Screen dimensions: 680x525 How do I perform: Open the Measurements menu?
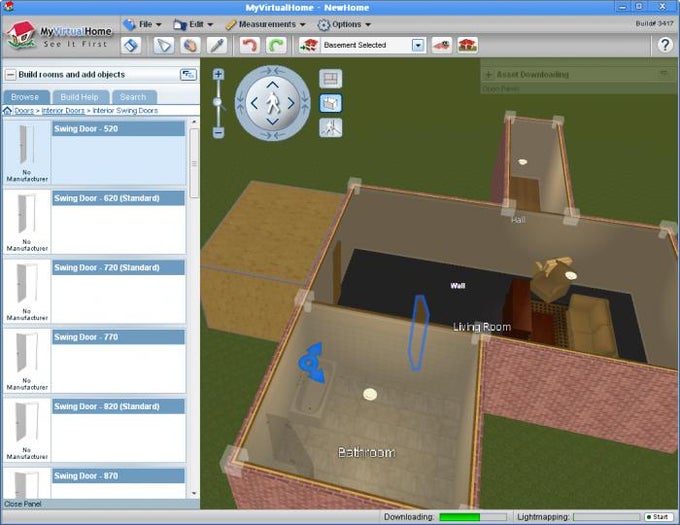tap(266, 24)
